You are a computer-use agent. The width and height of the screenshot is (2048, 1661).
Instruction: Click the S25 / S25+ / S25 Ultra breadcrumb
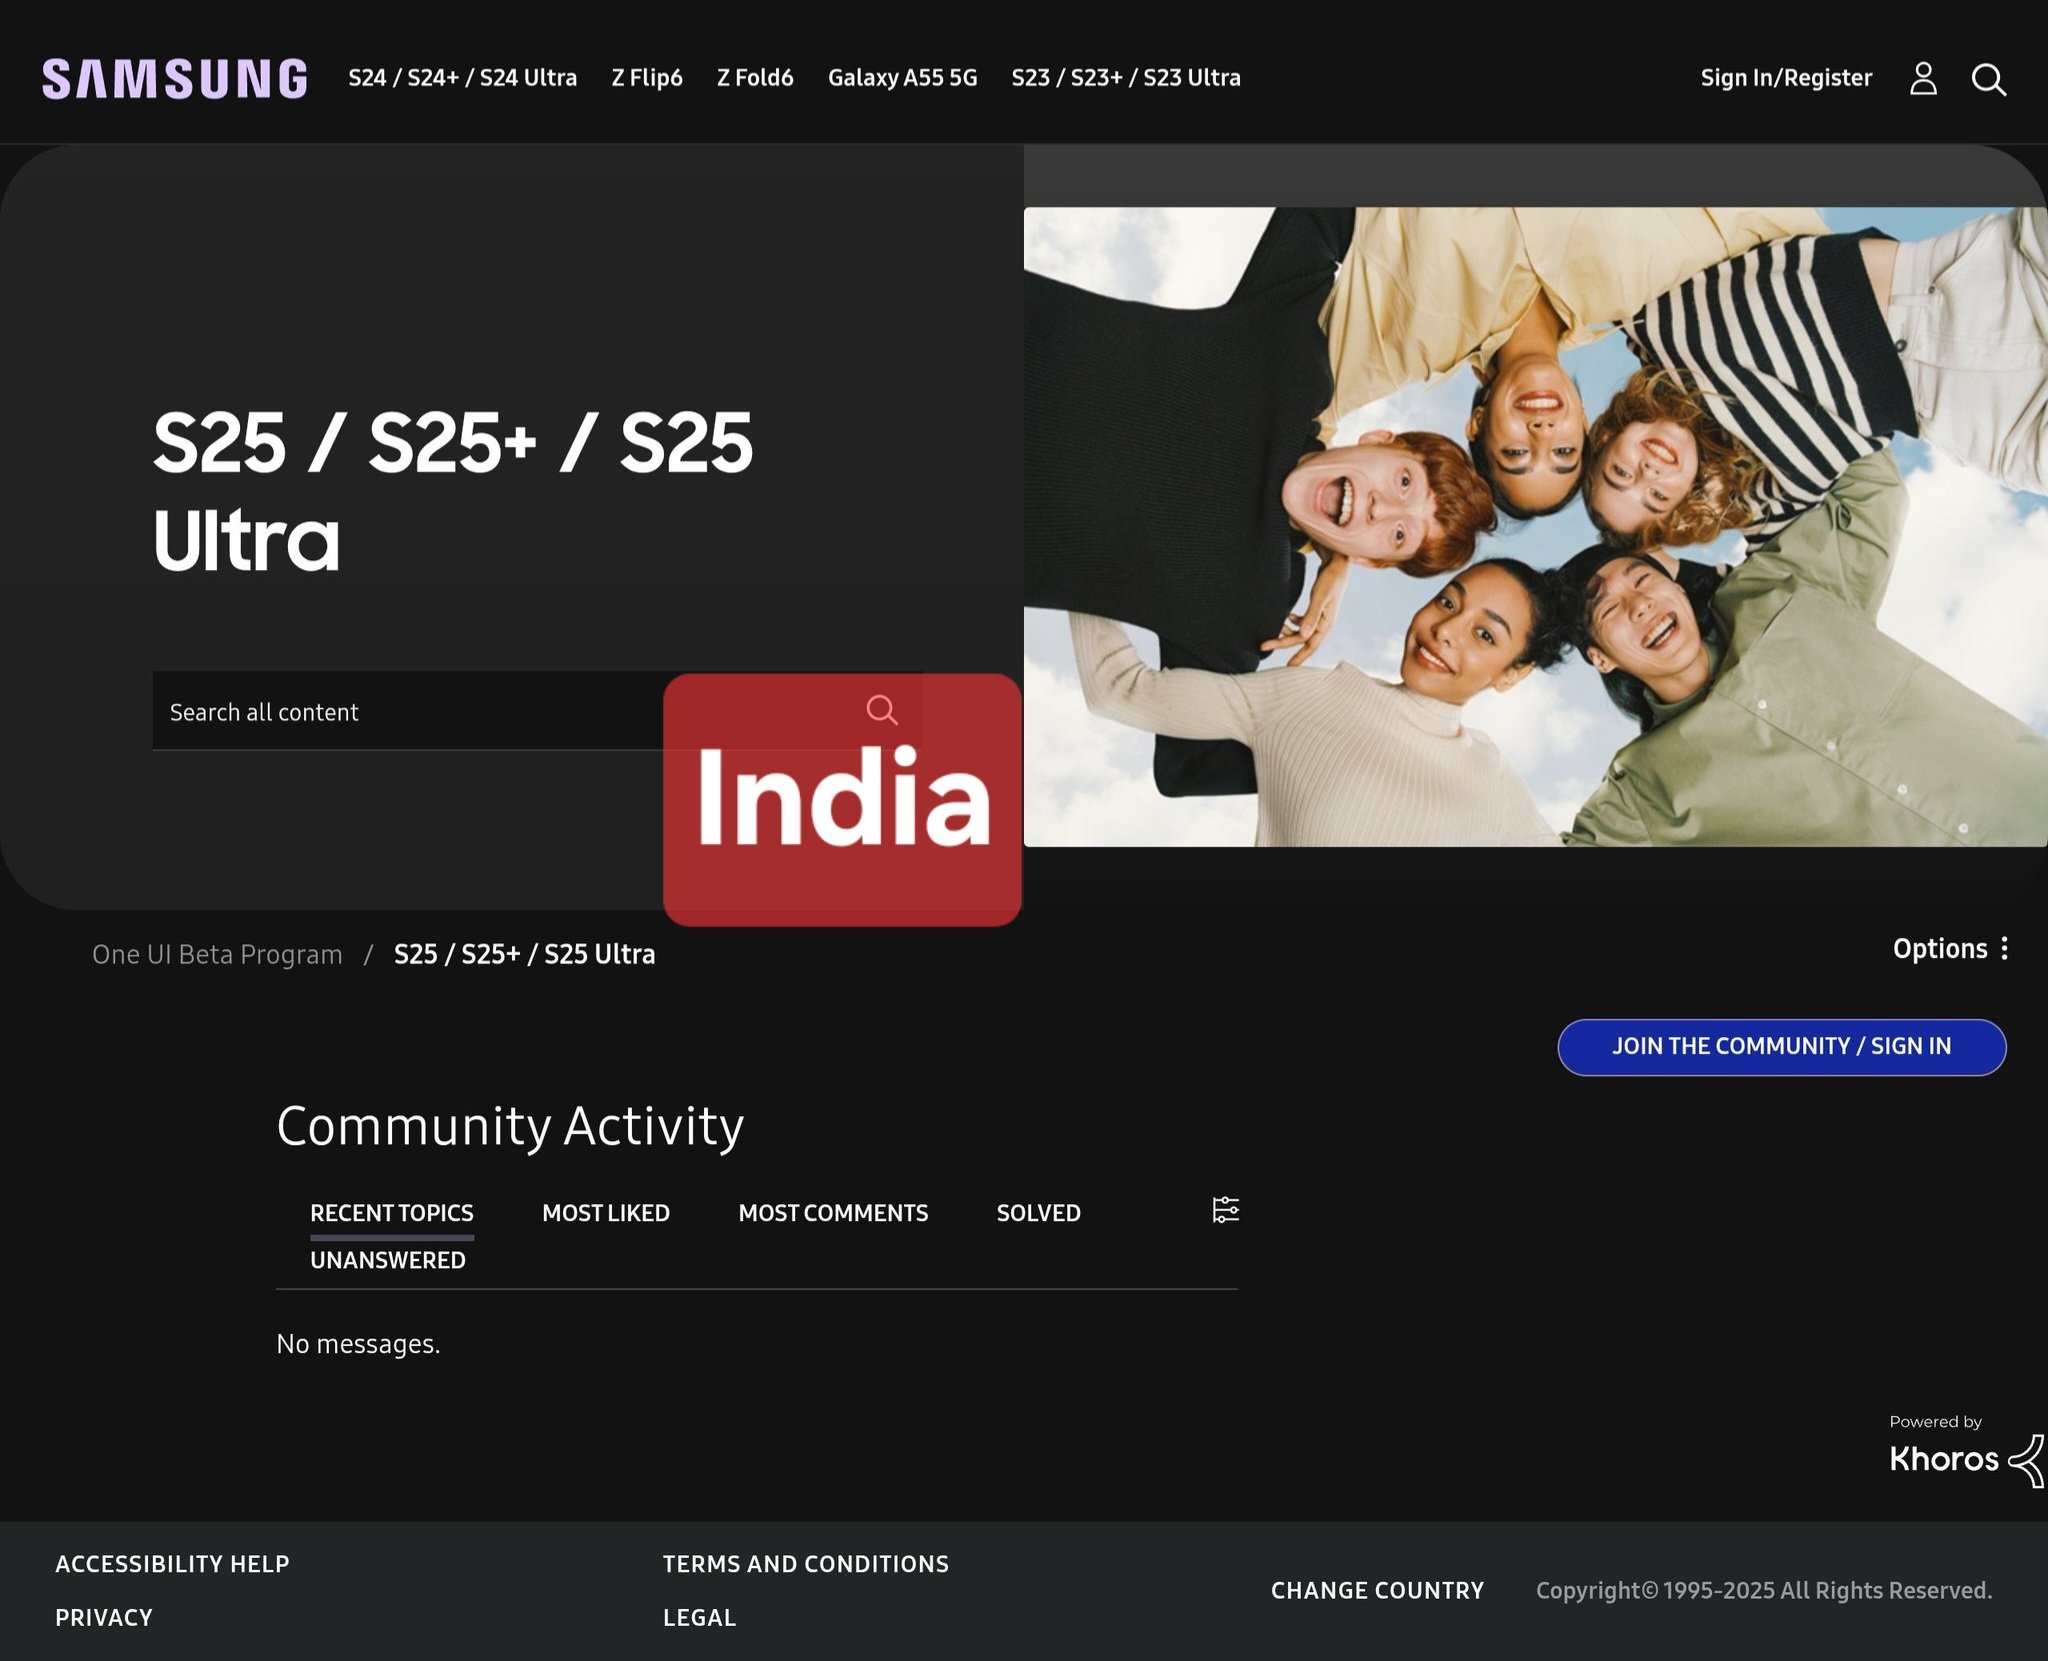coord(524,954)
